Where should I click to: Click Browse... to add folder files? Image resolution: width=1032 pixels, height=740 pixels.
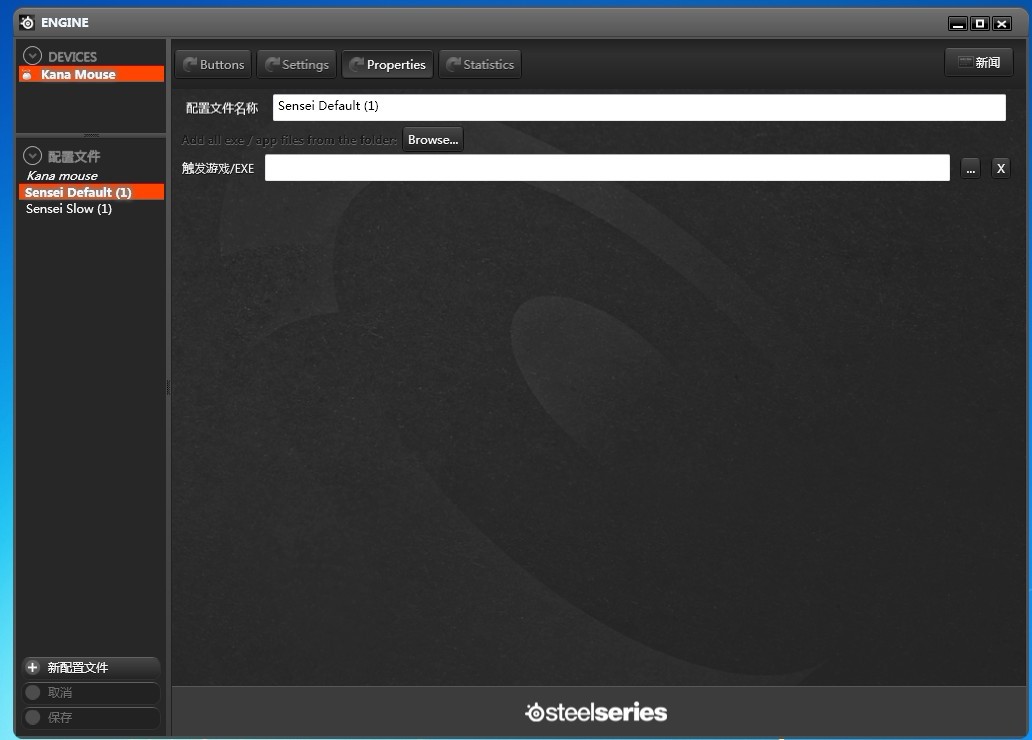point(432,140)
